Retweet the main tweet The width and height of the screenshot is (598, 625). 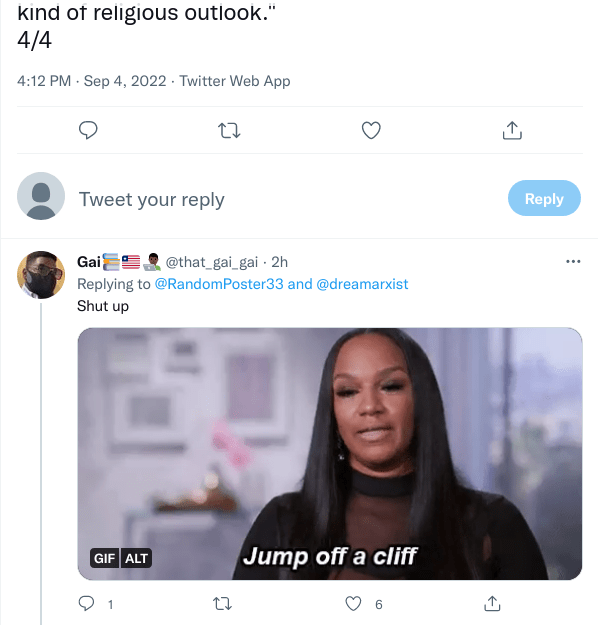229,130
